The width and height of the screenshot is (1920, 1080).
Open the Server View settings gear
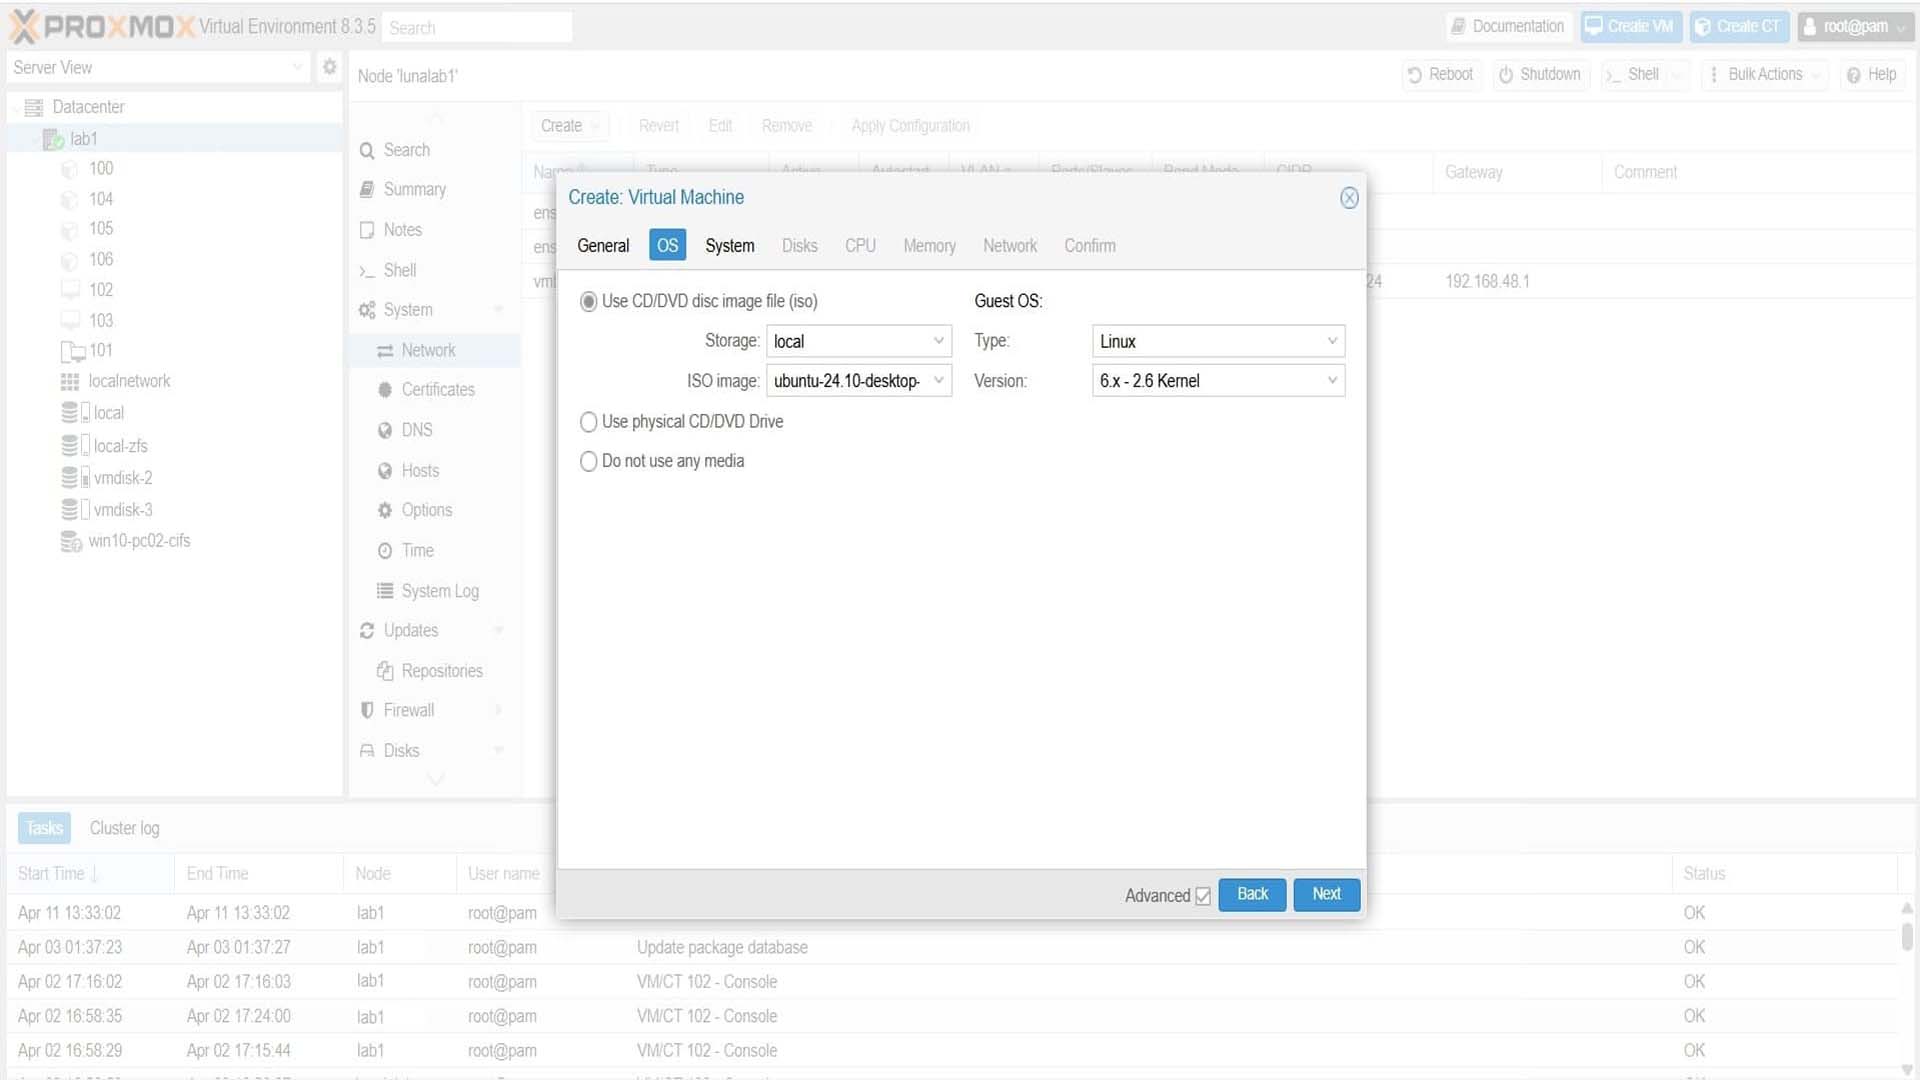[329, 67]
